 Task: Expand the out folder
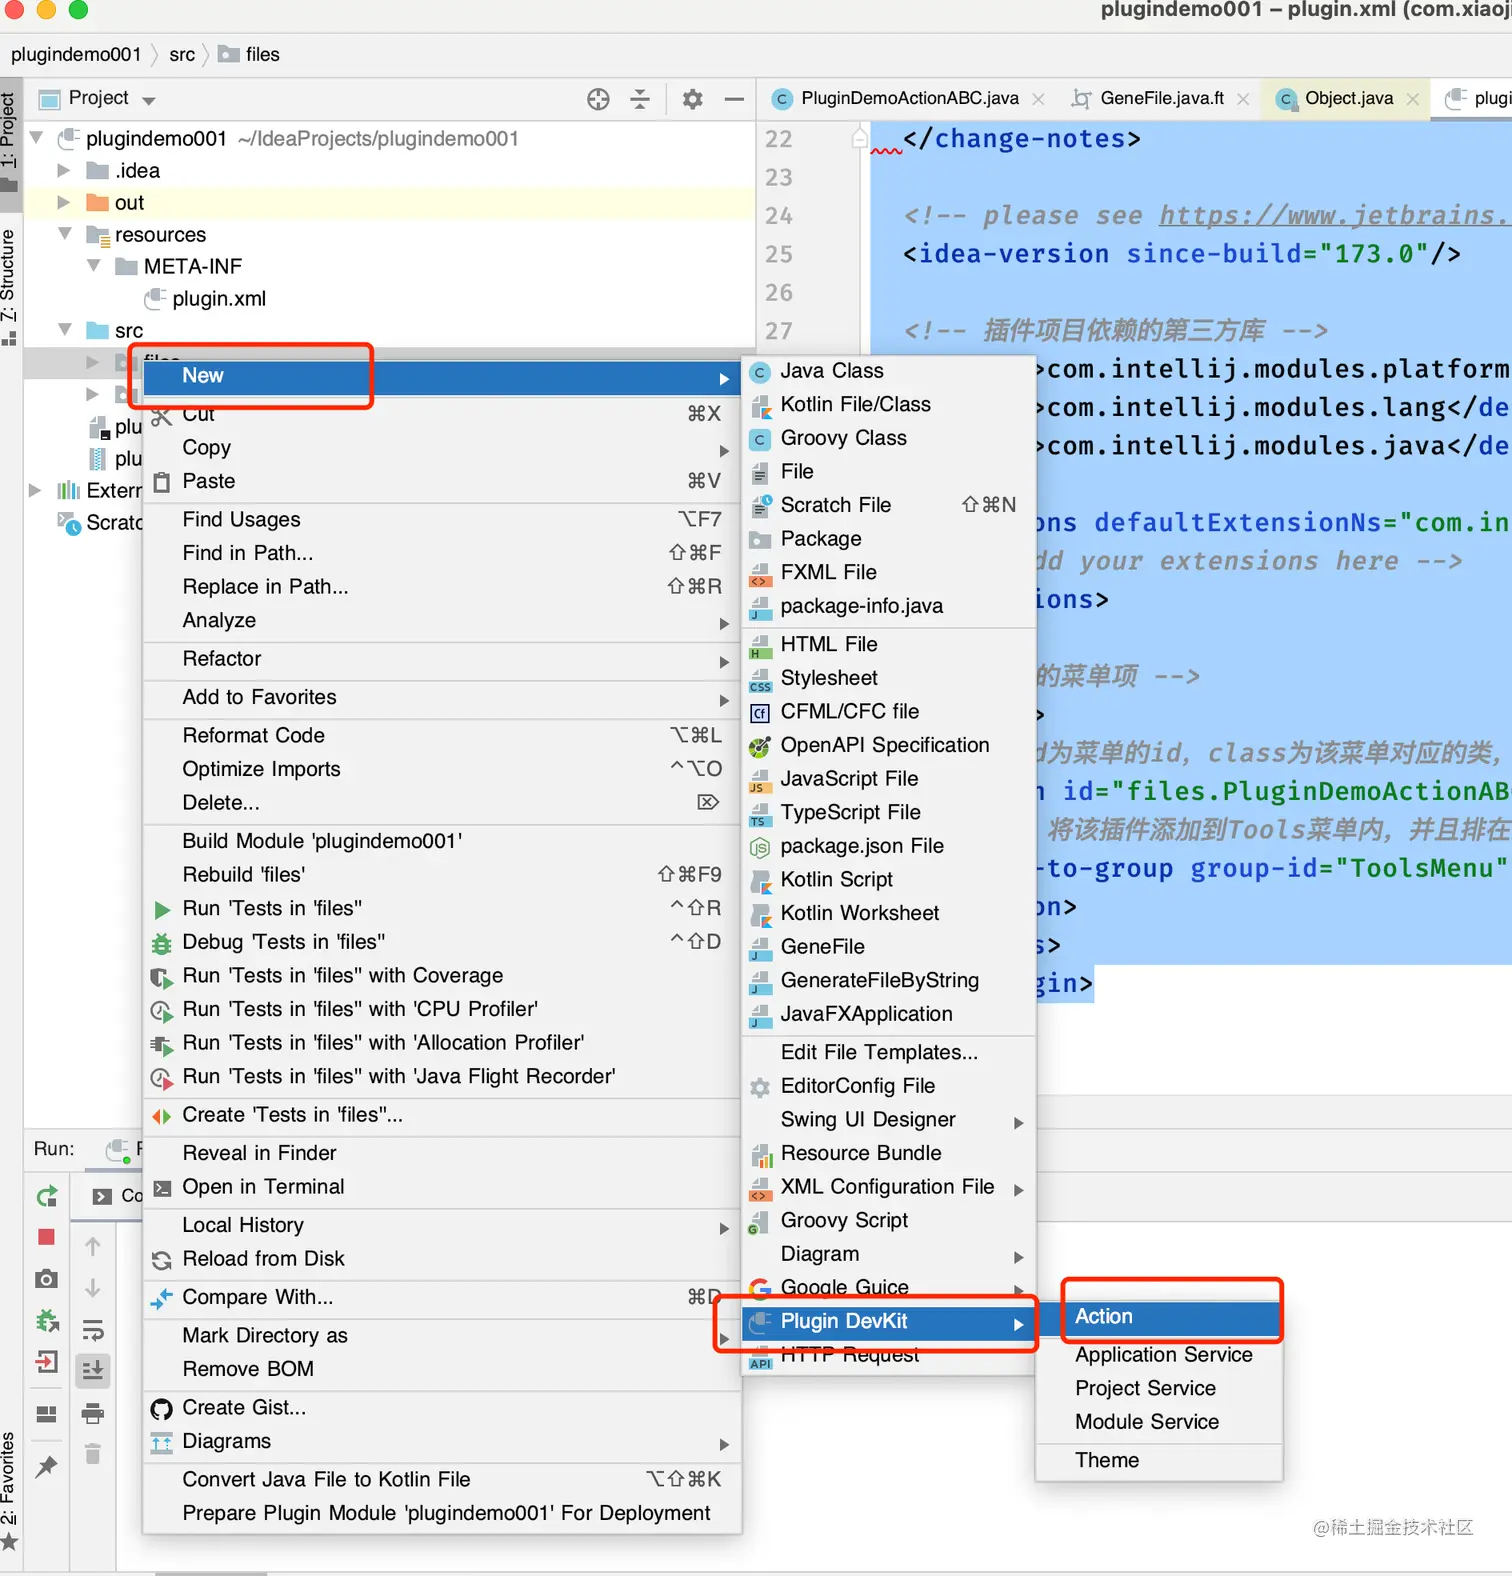coord(65,202)
